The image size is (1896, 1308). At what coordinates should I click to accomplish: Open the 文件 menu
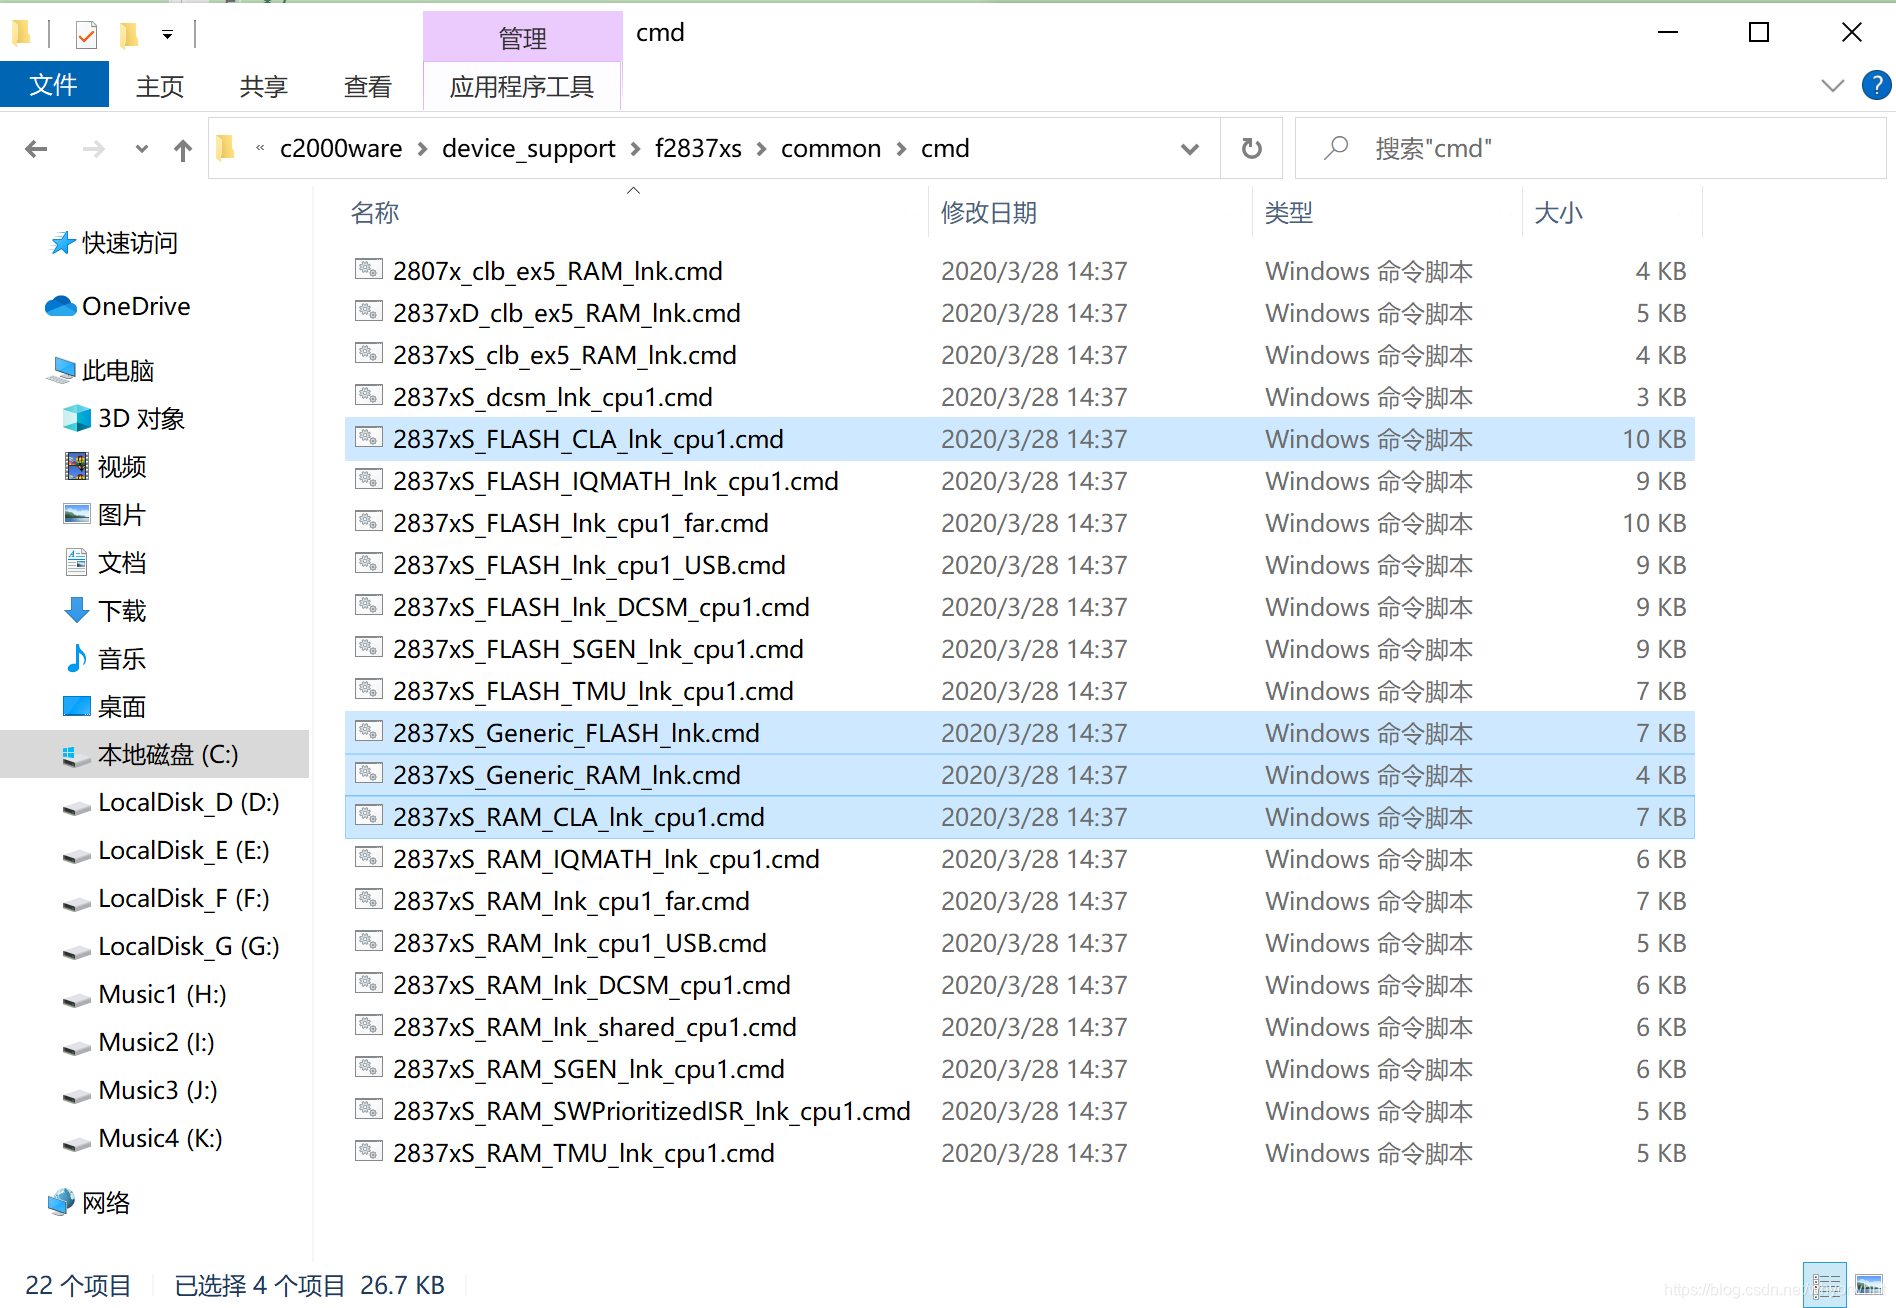54,84
